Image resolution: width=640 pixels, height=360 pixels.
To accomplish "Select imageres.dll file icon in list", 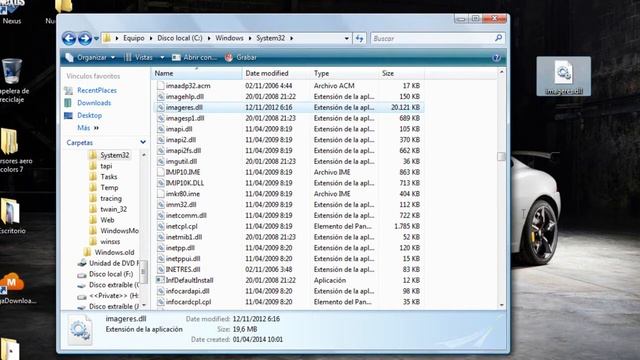I will (x=160, y=107).
